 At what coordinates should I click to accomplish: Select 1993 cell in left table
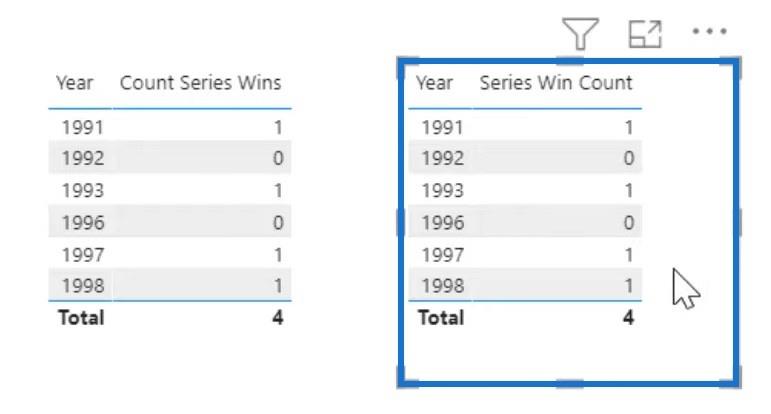(x=83, y=190)
